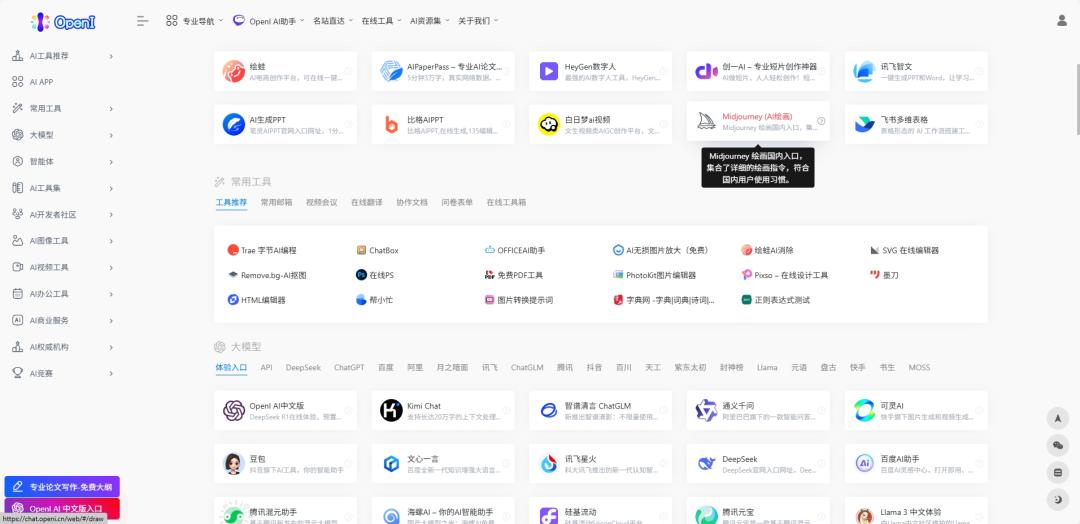This screenshot has width=1080, height=524.
Task: Click 专业论文写作-免费大纲 button
Action: pyautogui.click(x=62, y=487)
